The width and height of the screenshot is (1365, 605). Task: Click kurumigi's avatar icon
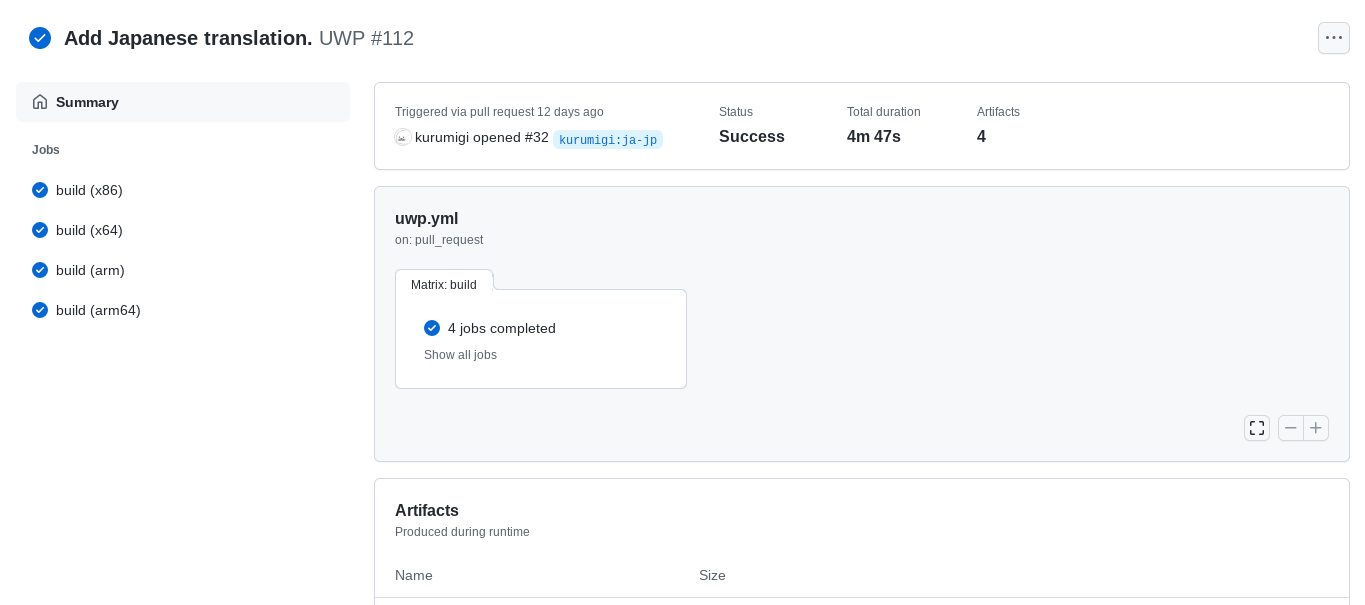pos(403,138)
